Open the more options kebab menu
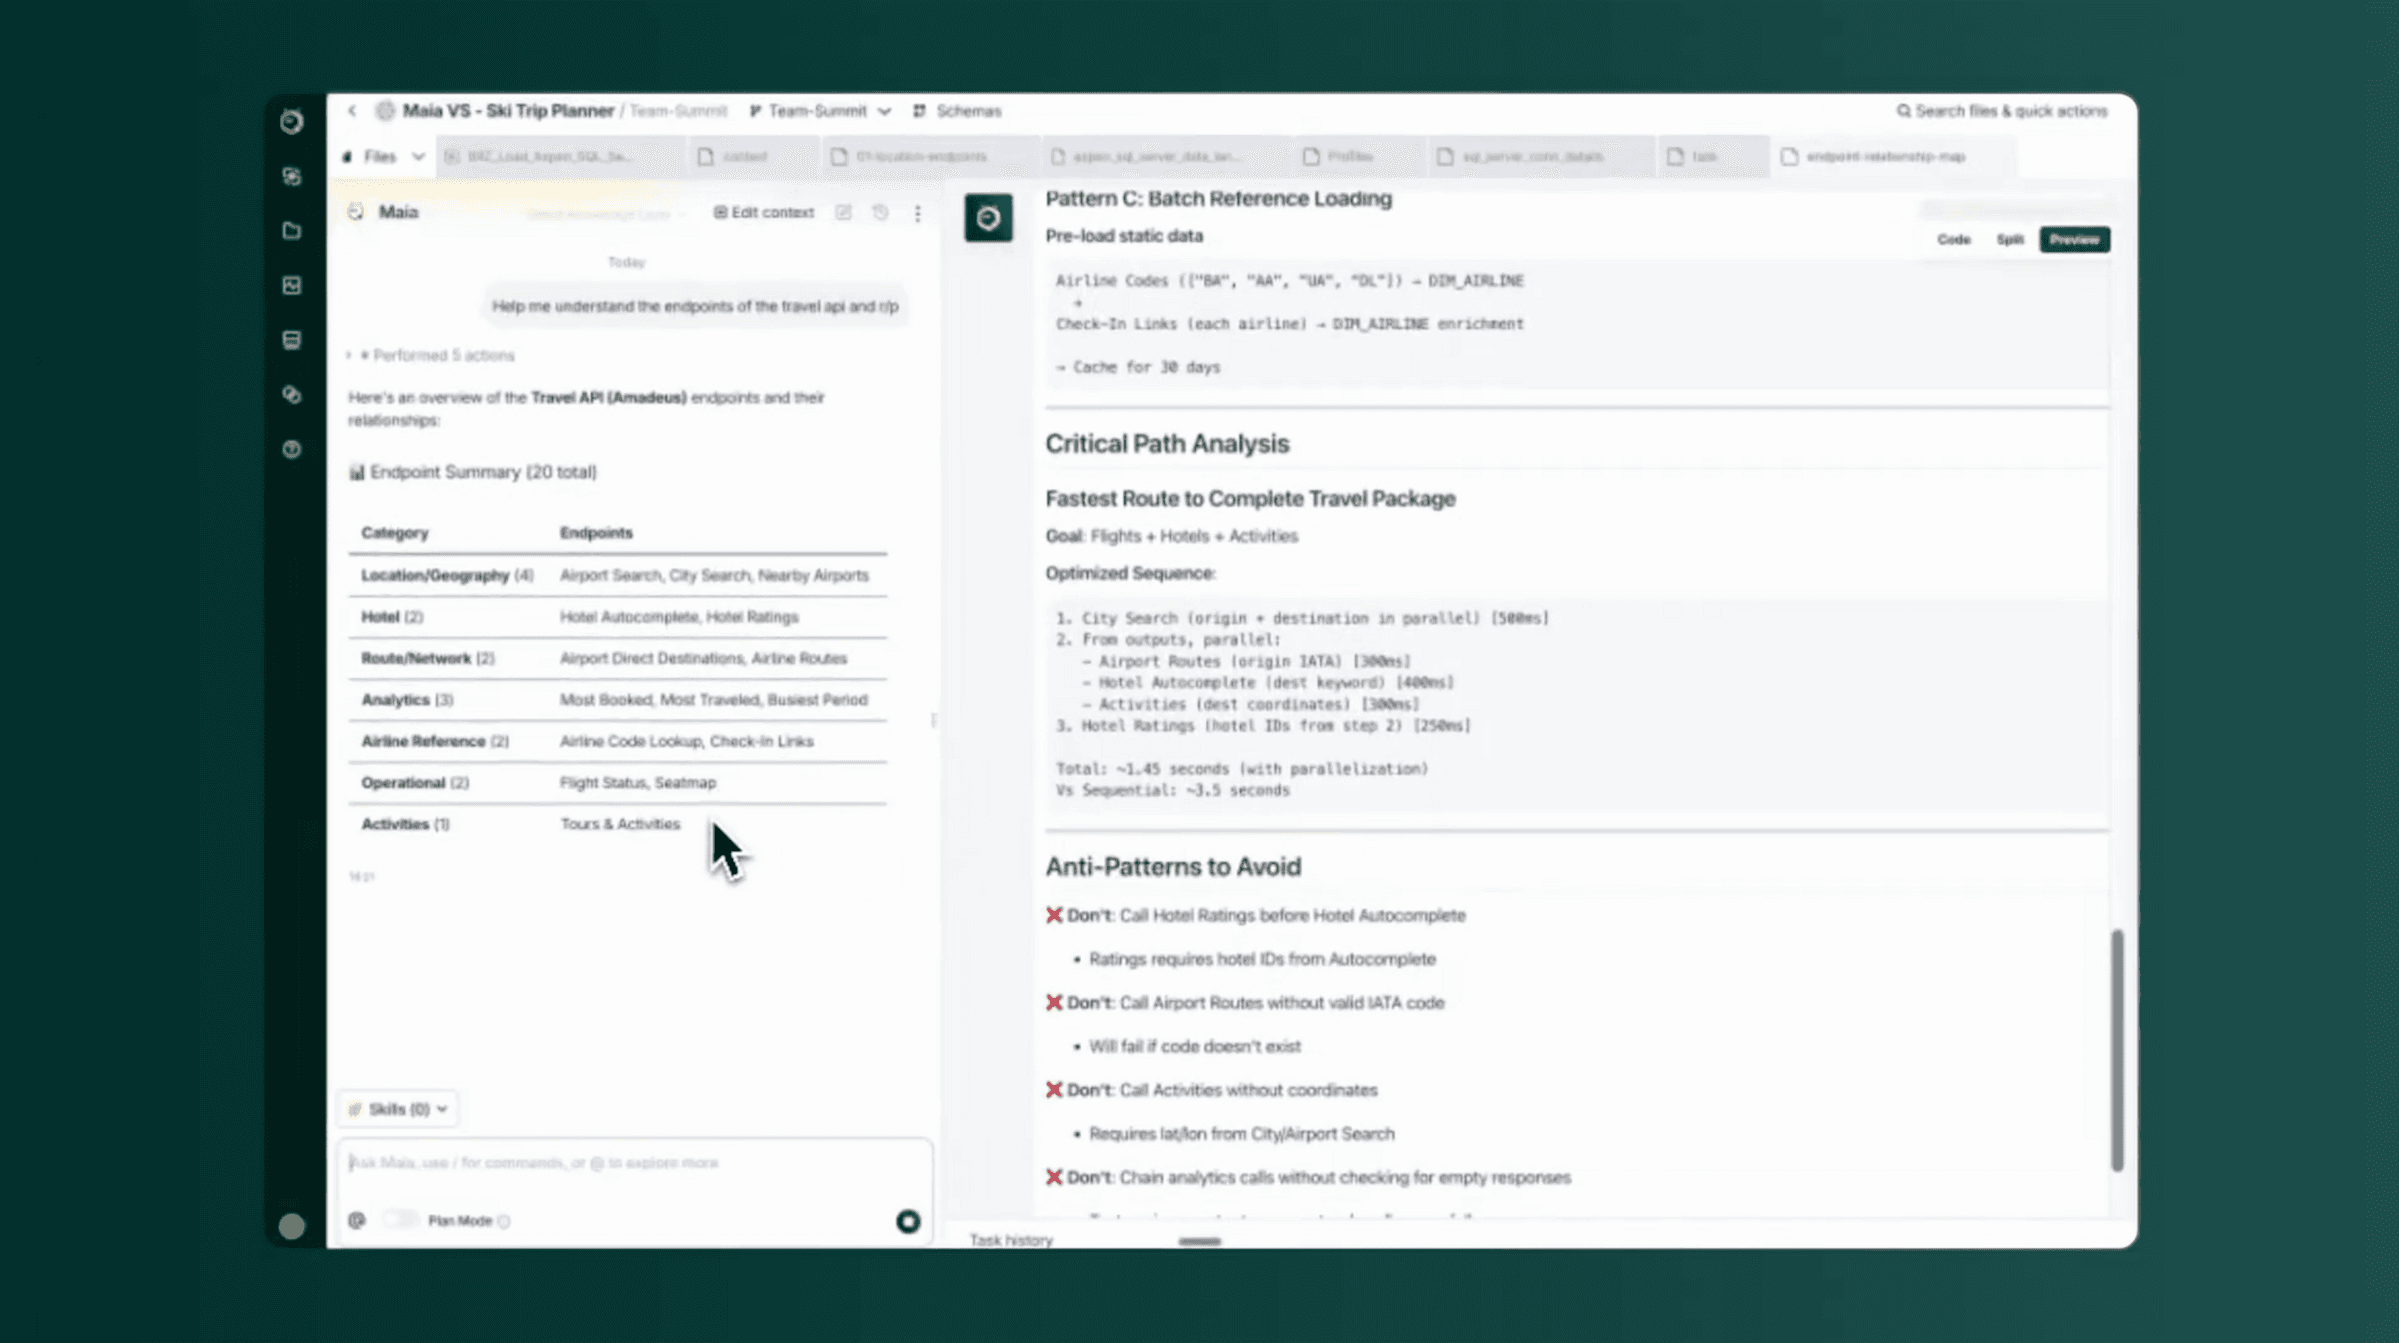The height and width of the screenshot is (1343, 2399). pos(917,213)
